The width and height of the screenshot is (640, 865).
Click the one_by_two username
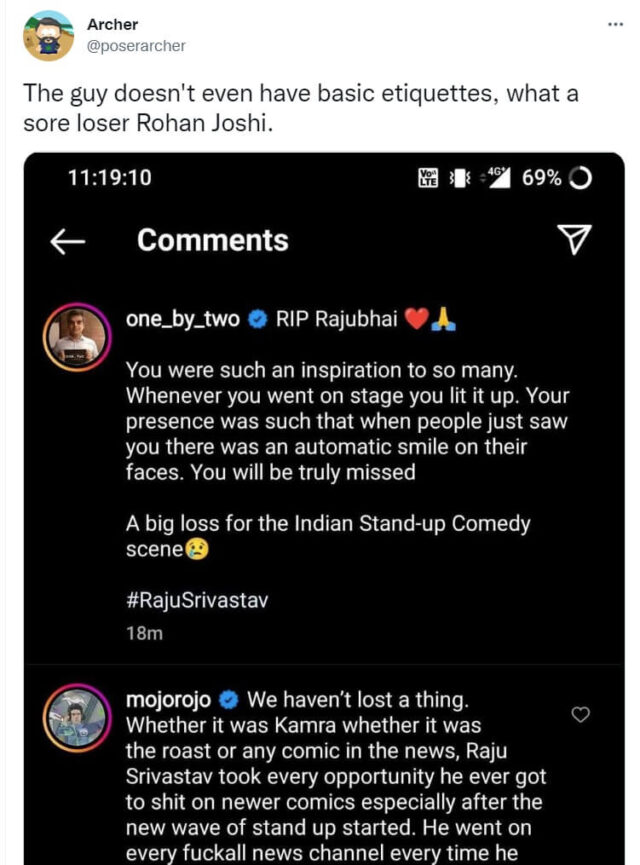(183, 320)
